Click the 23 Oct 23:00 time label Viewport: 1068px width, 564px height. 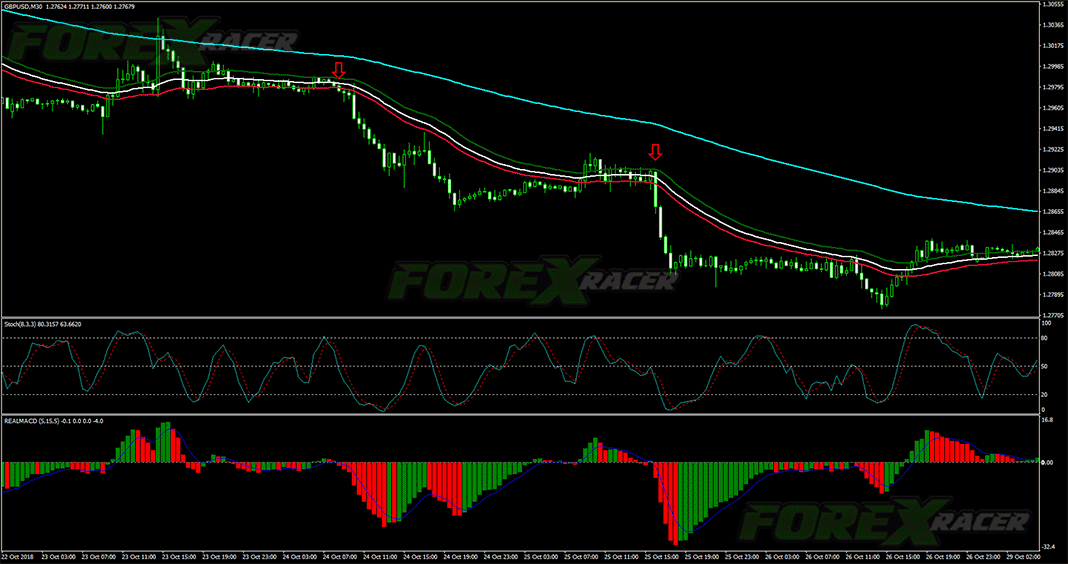tap(262, 556)
